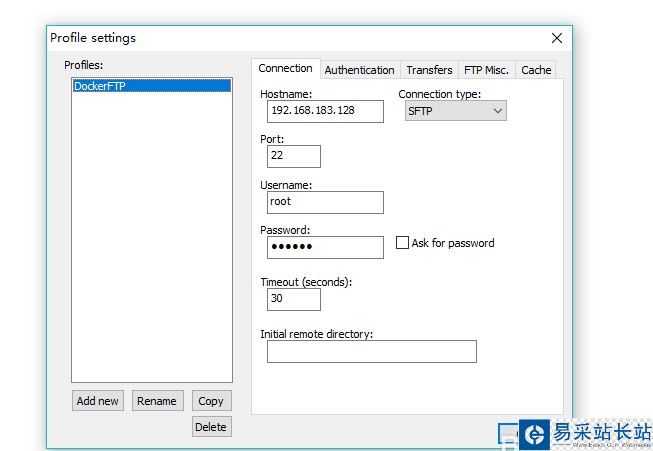This screenshot has height=451, width=653.
Task: Show the Cache tab
Action: coord(536,70)
